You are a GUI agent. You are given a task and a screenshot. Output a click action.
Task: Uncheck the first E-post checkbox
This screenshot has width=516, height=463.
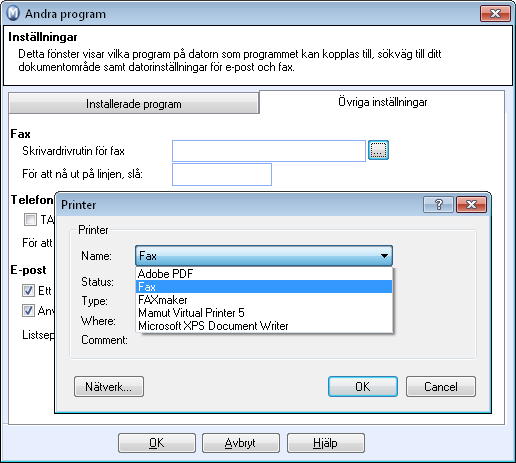click(28, 290)
